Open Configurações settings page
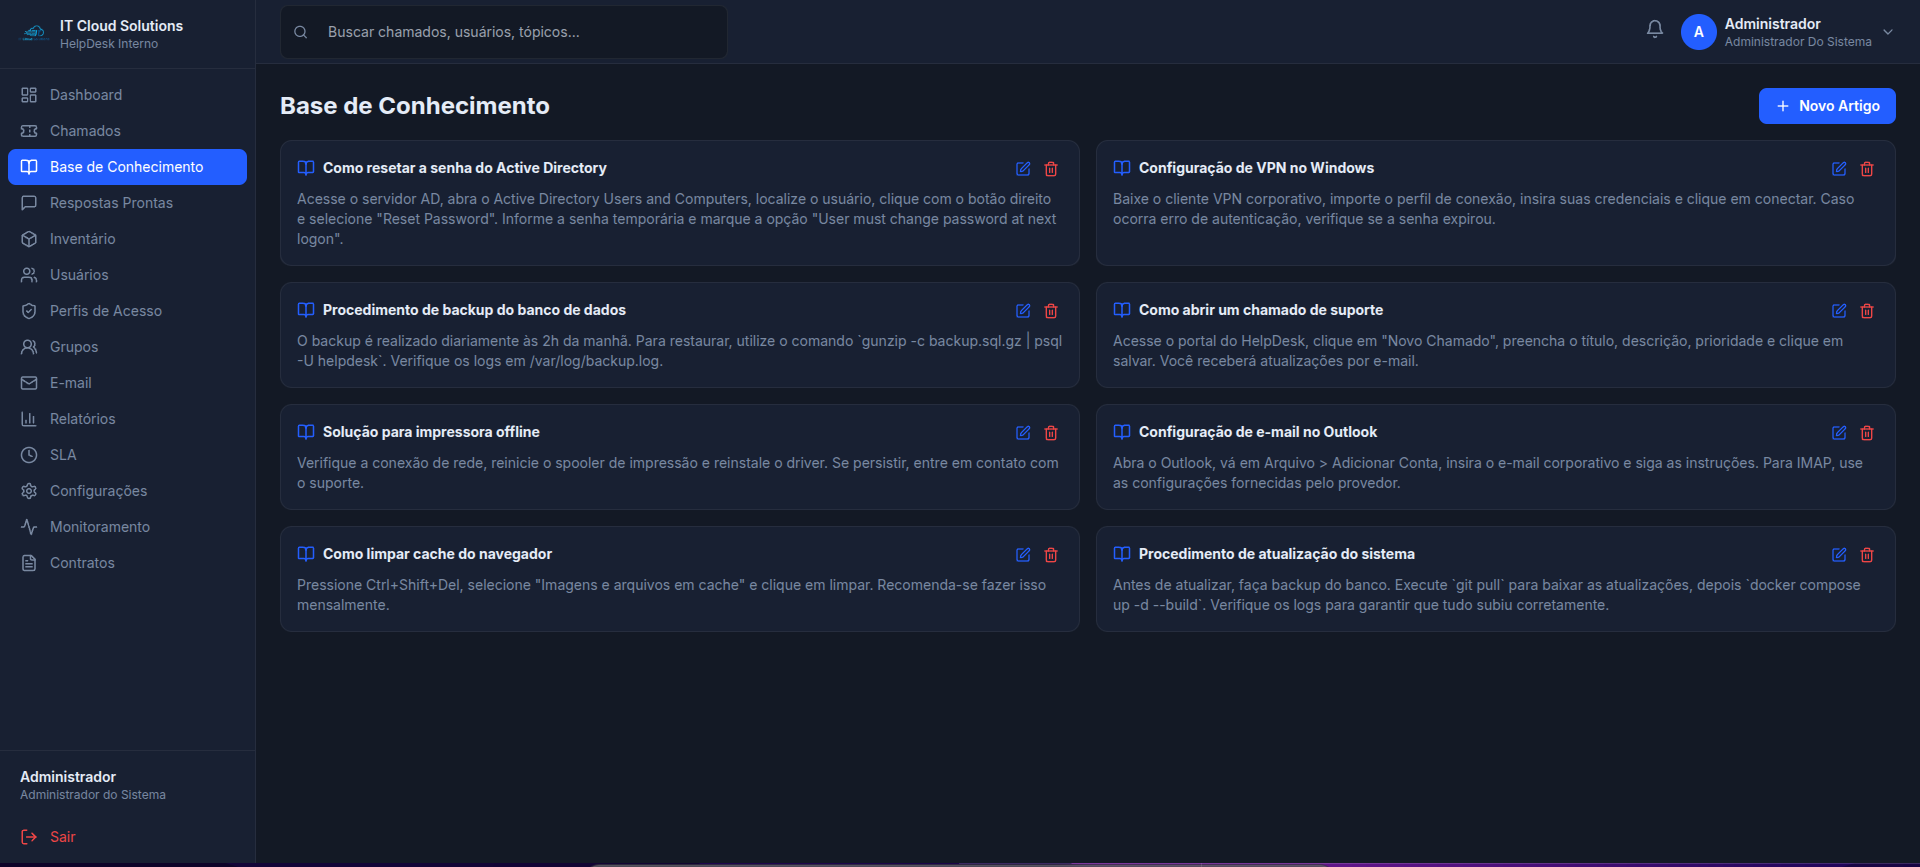Viewport: 1920px width, 867px height. click(127, 491)
